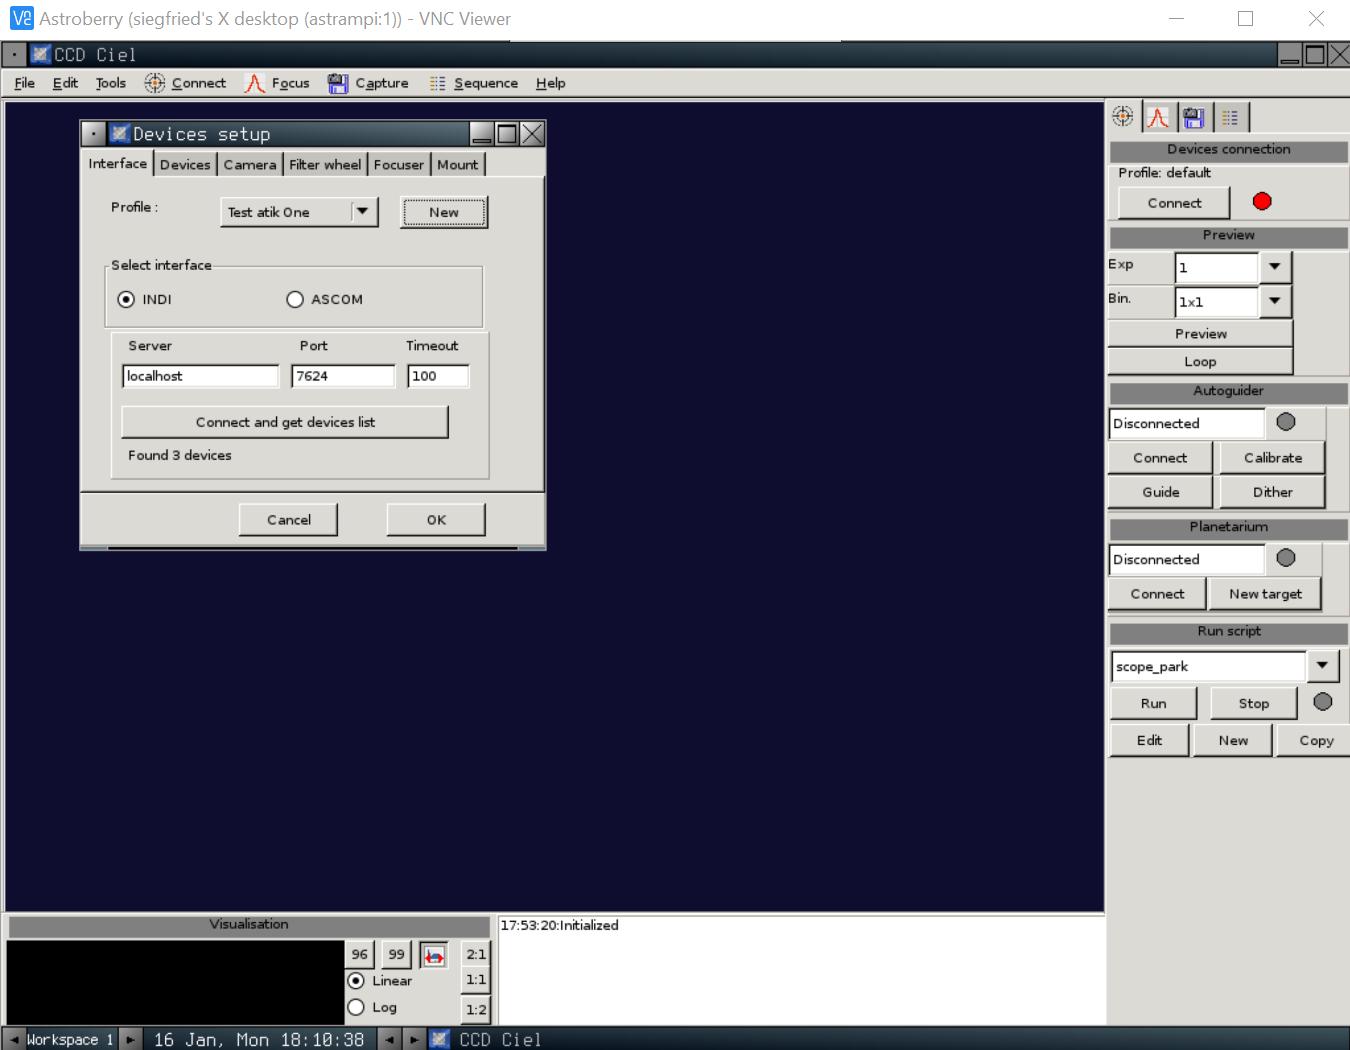Click Connect in the Autoguider panel
The height and width of the screenshot is (1050, 1350).
click(1160, 458)
